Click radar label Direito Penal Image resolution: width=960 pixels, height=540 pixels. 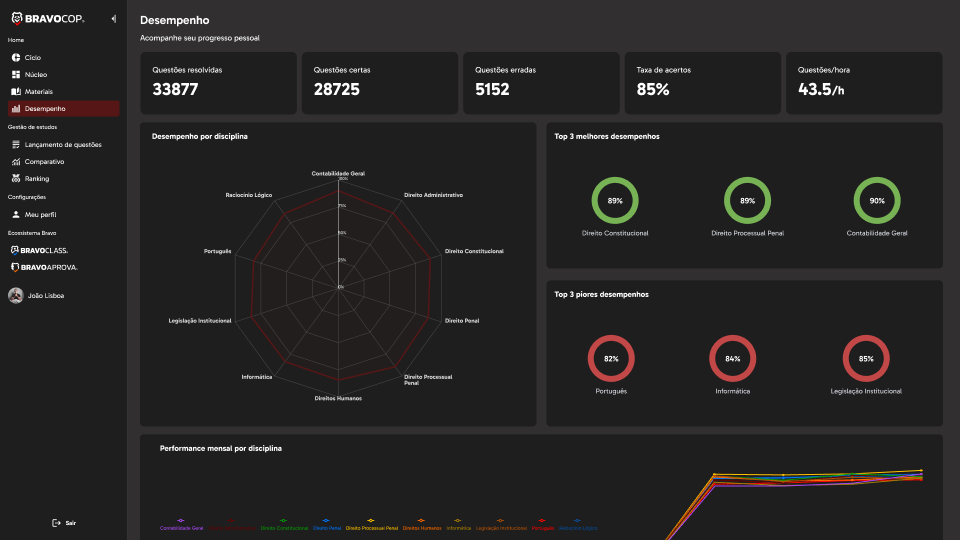(462, 320)
